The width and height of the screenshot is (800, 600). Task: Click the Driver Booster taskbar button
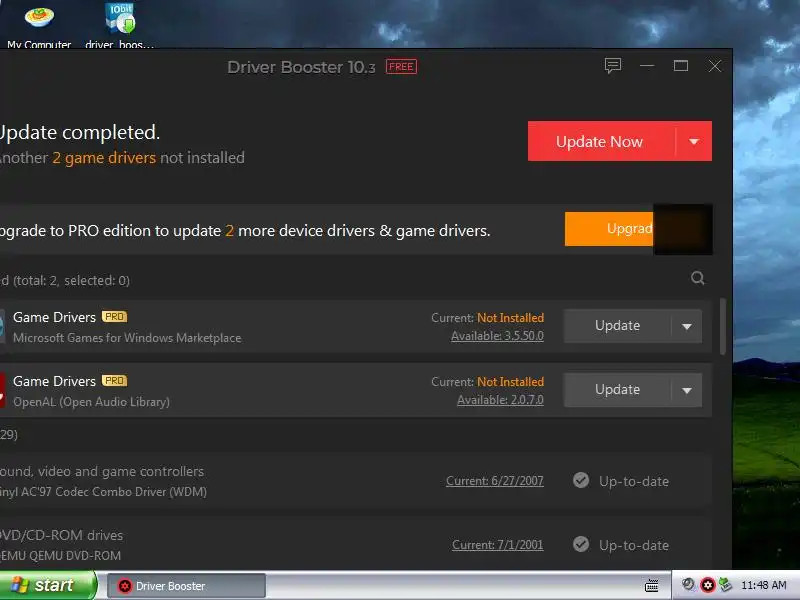186,586
